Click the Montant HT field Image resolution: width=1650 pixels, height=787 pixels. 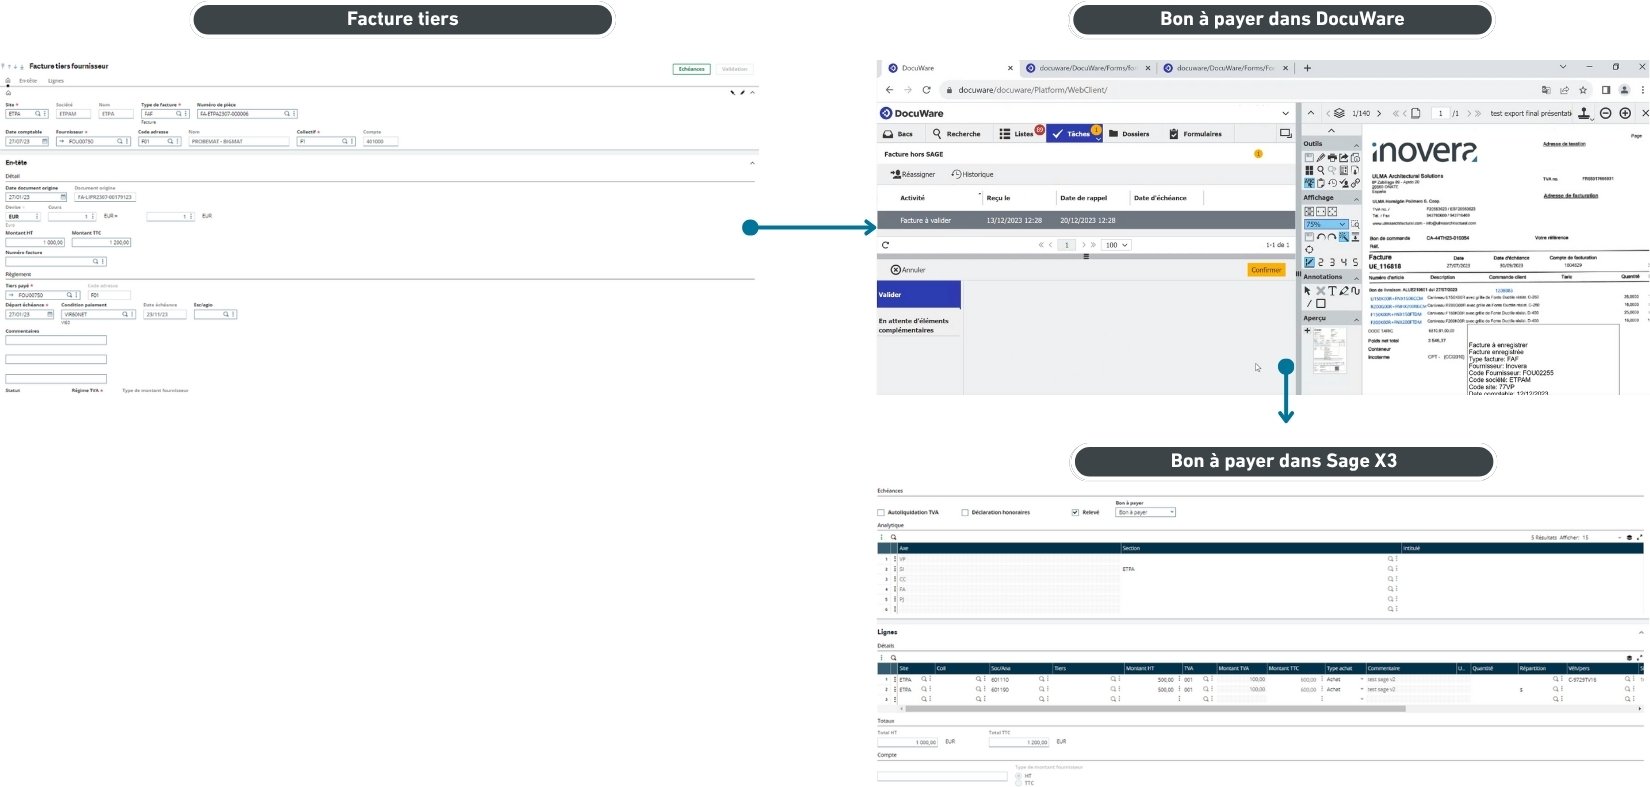pyautogui.click(x=35, y=242)
